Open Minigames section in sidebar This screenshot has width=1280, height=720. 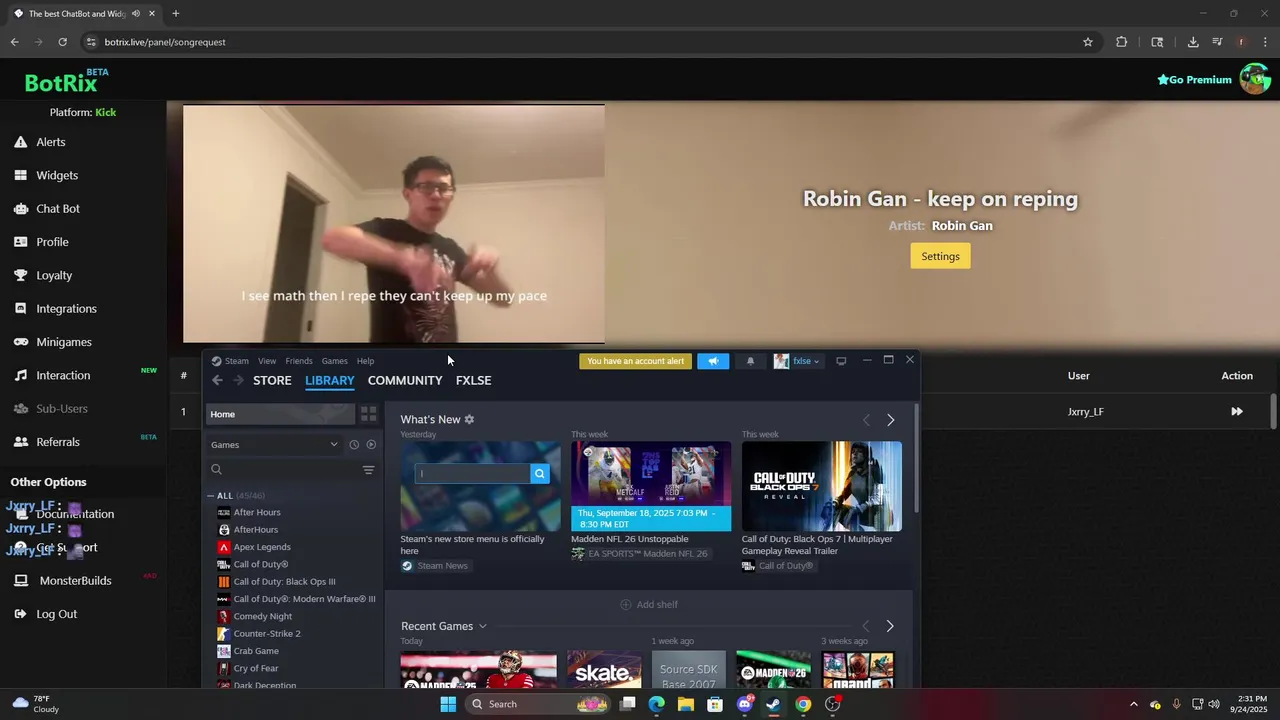(x=64, y=342)
